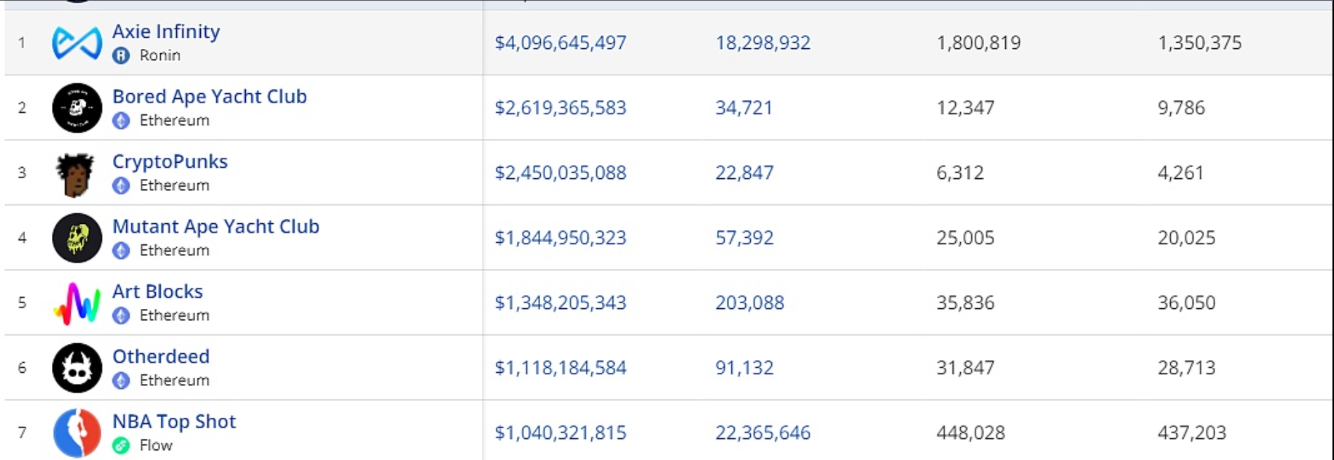Click the Axie Infinity logo icon

tap(77, 43)
